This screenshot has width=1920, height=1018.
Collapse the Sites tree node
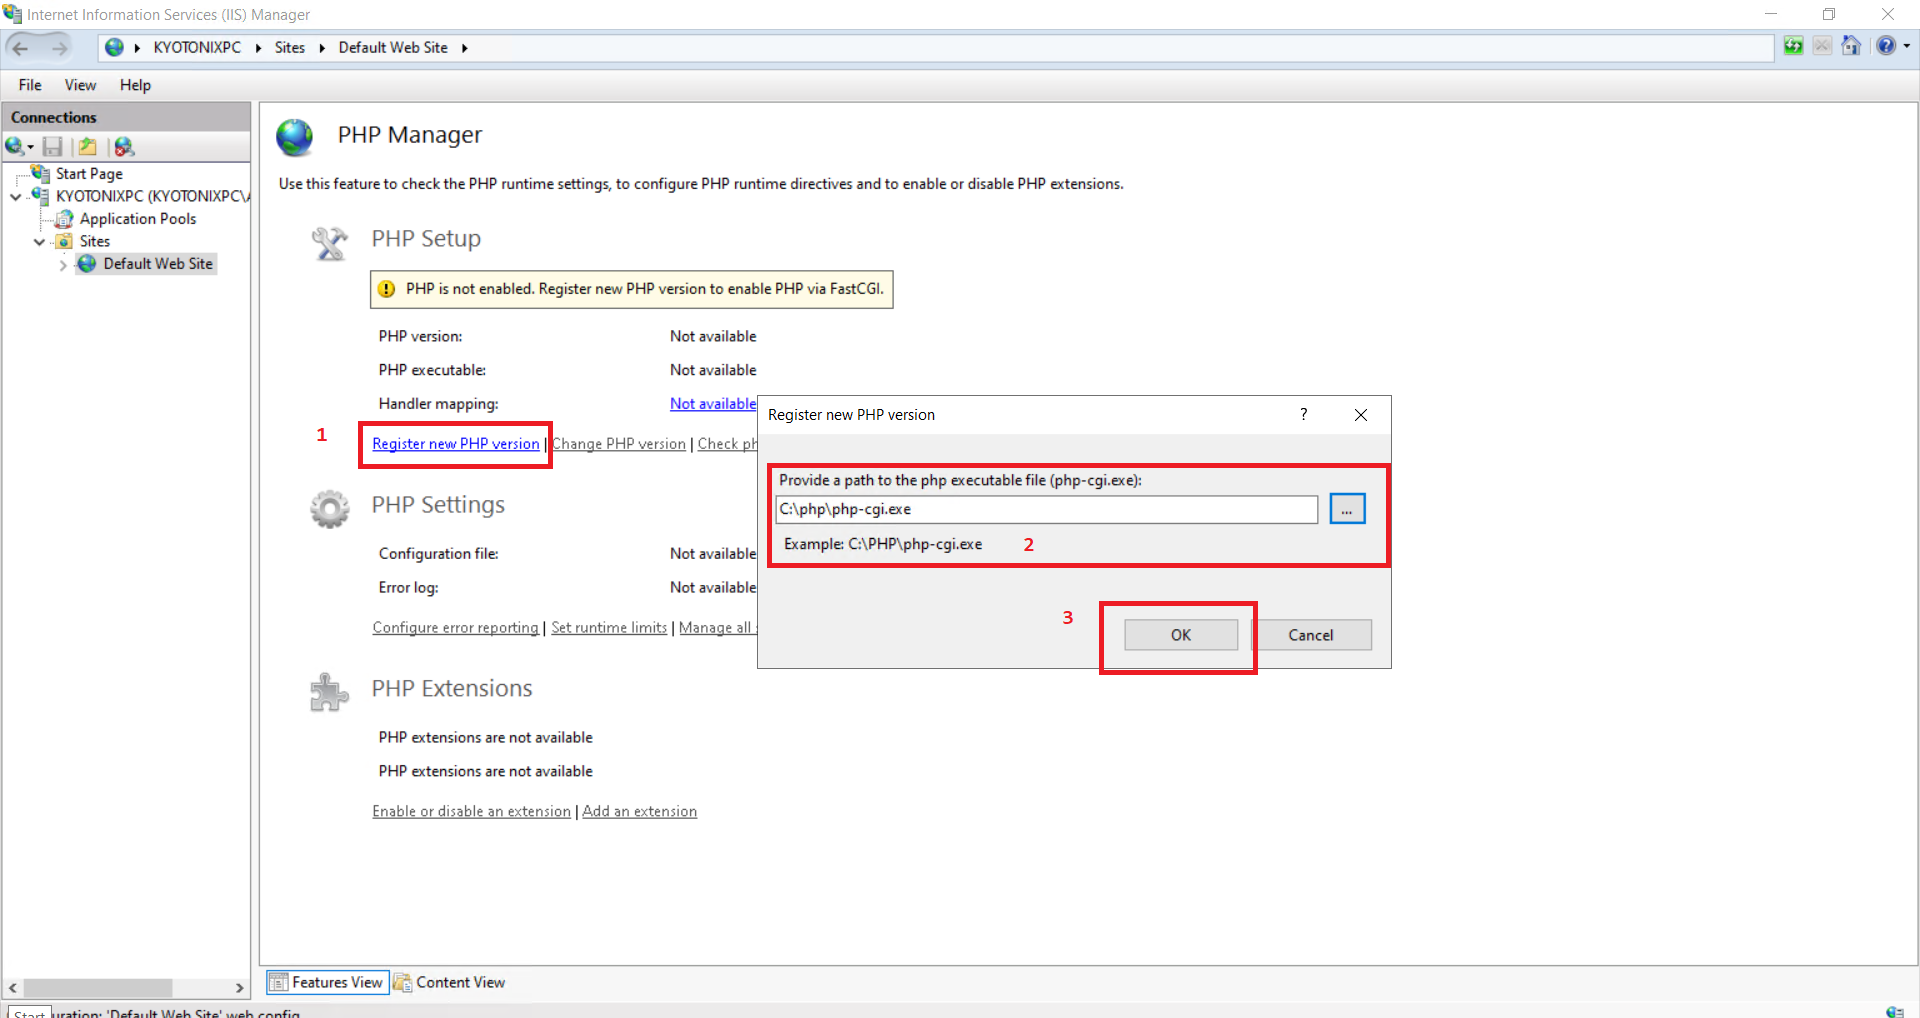pos(39,242)
